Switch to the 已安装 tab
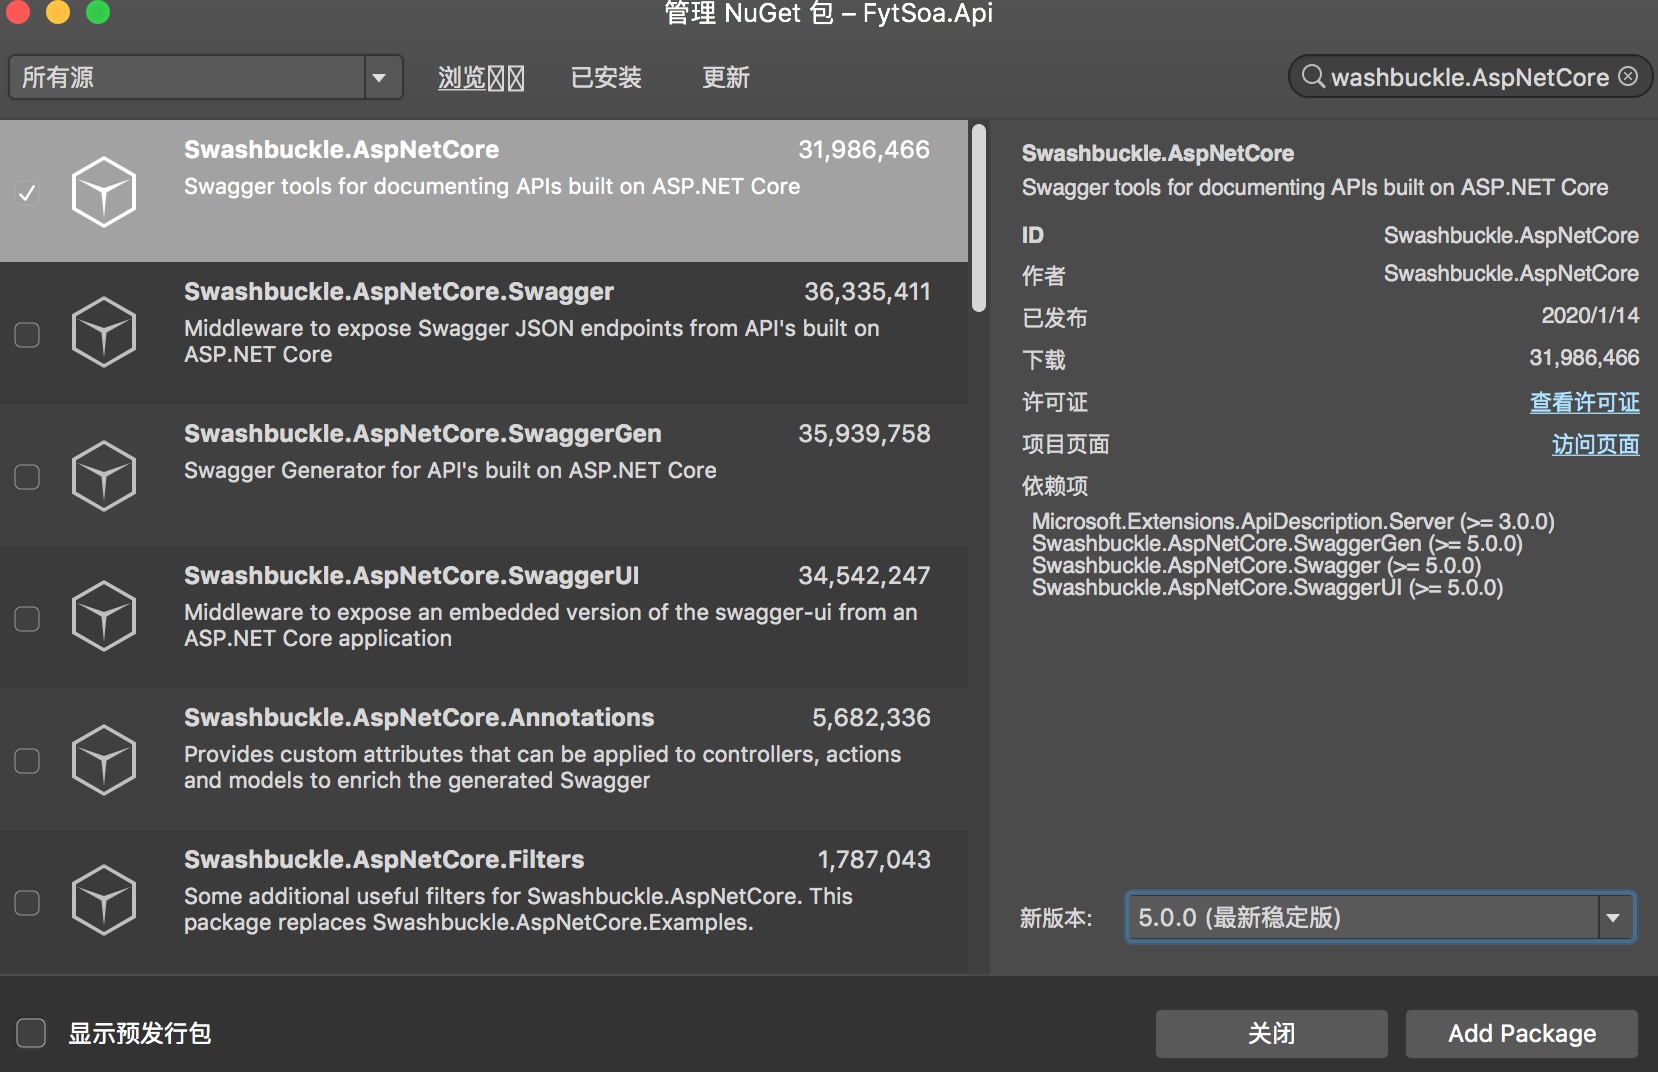Viewport: 1658px width, 1072px height. pos(606,78)
